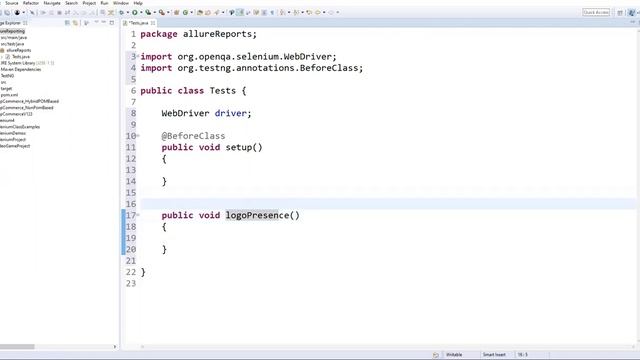Open the Coverage dropdown arrow
640x360 pixels.
[x=155, y=12]
